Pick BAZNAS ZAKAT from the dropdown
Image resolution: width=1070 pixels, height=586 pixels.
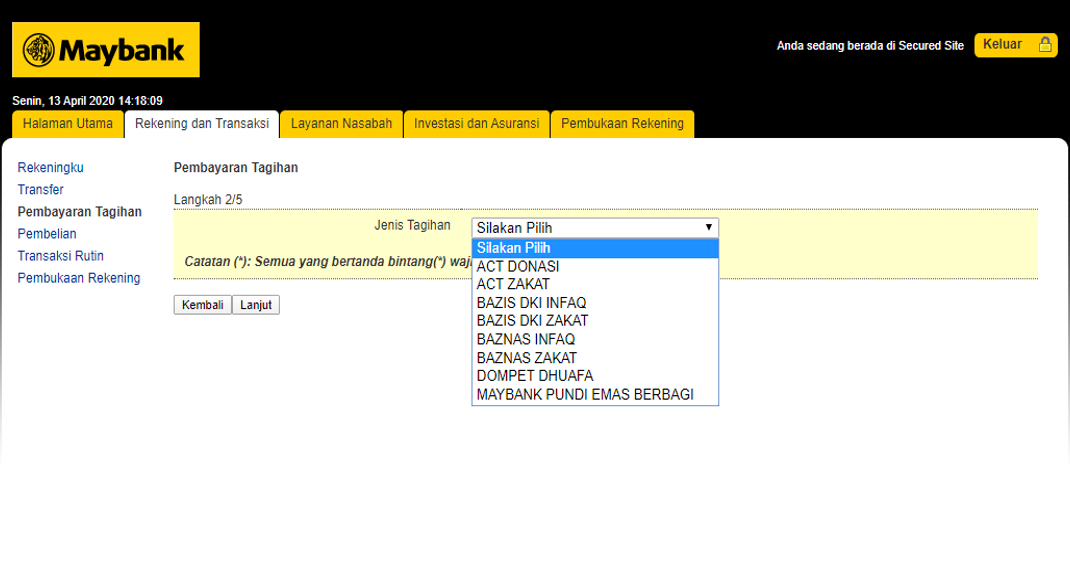[x=595, y=358]
